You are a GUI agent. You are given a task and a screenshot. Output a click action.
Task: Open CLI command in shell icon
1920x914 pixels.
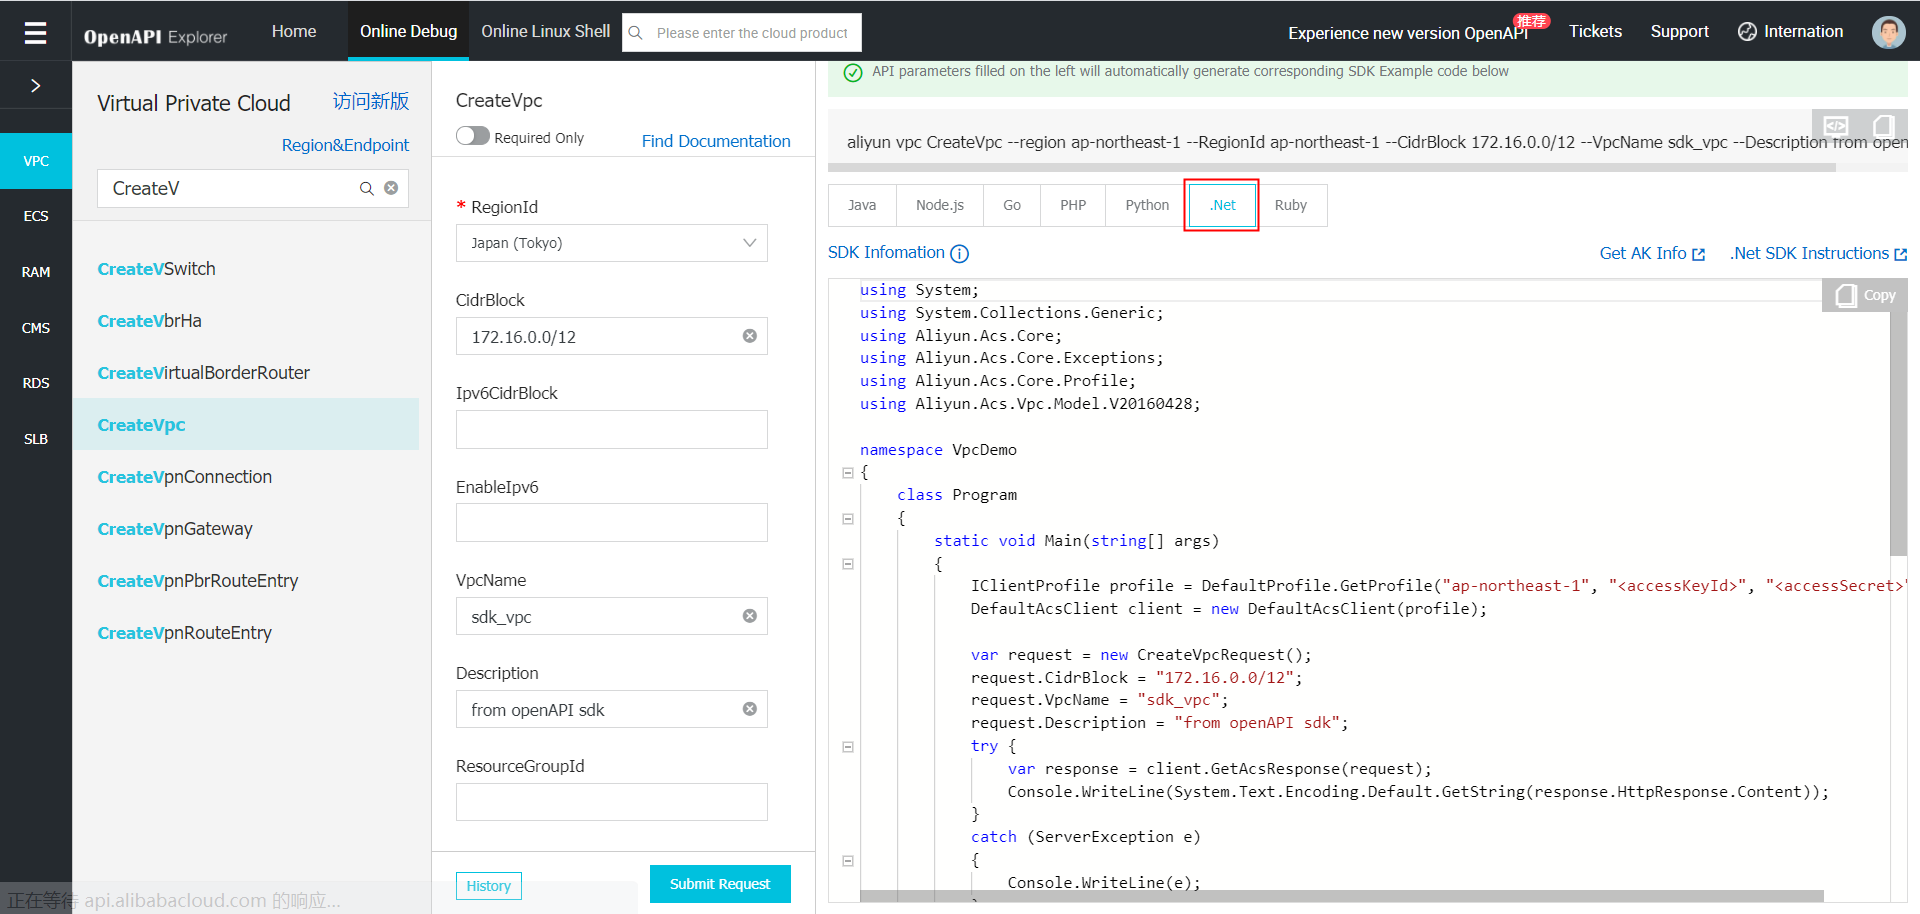tap(1836, 126)
